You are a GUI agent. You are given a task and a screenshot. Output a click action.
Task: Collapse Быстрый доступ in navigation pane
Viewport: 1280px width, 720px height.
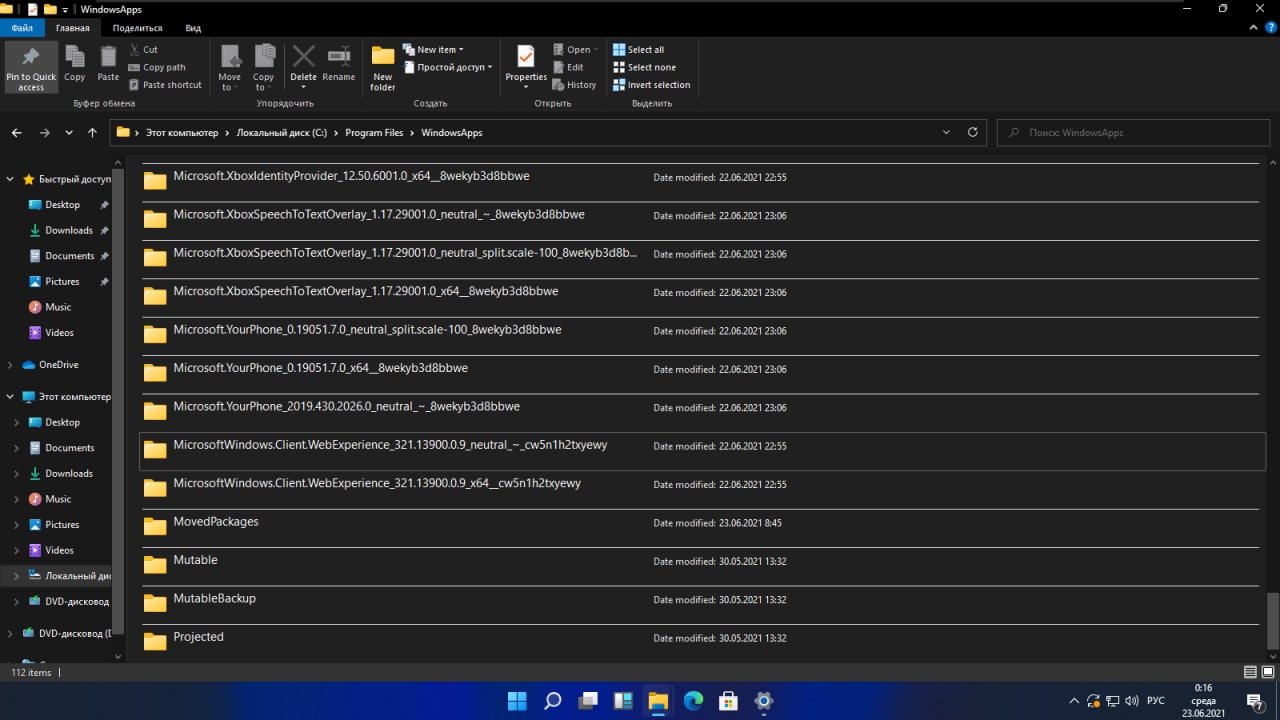(11, 179)
